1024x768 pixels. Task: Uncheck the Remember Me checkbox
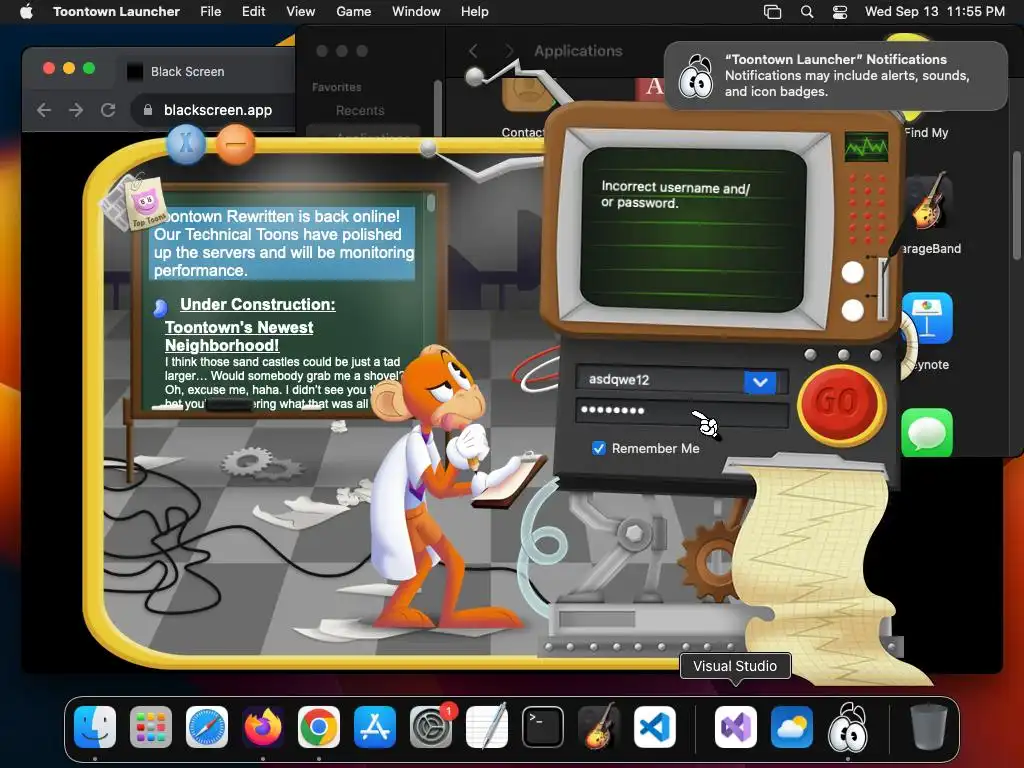click(x=598, y=448)
